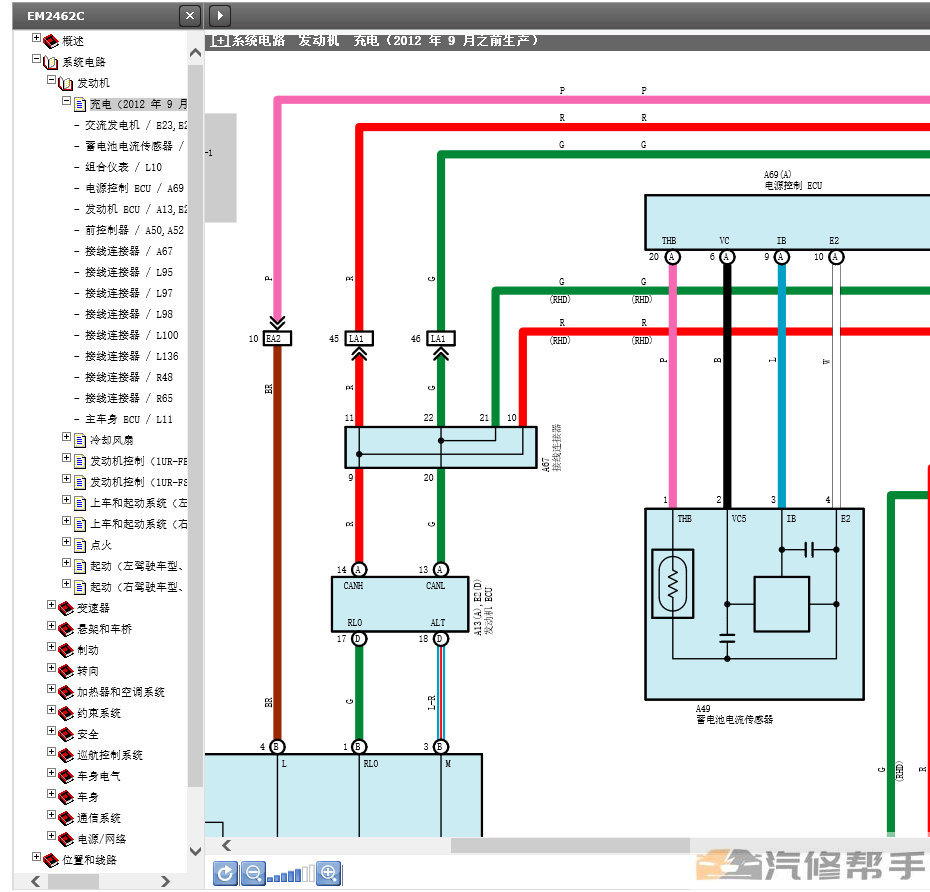
Task: Select 接线连接器 / L136 entry
Action: point(132,356)
